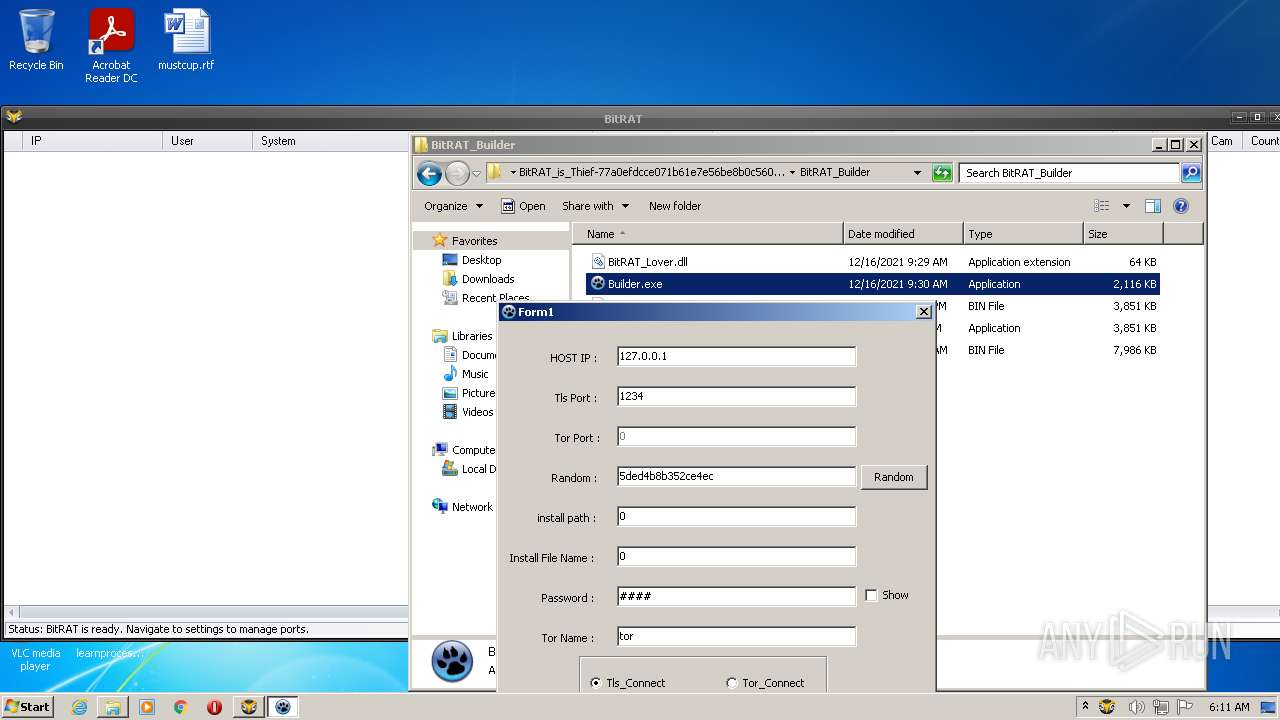This screenshot has height=720, width=1280.
Task: Open the Organize dropdown menu
Action: coord(453,206)
